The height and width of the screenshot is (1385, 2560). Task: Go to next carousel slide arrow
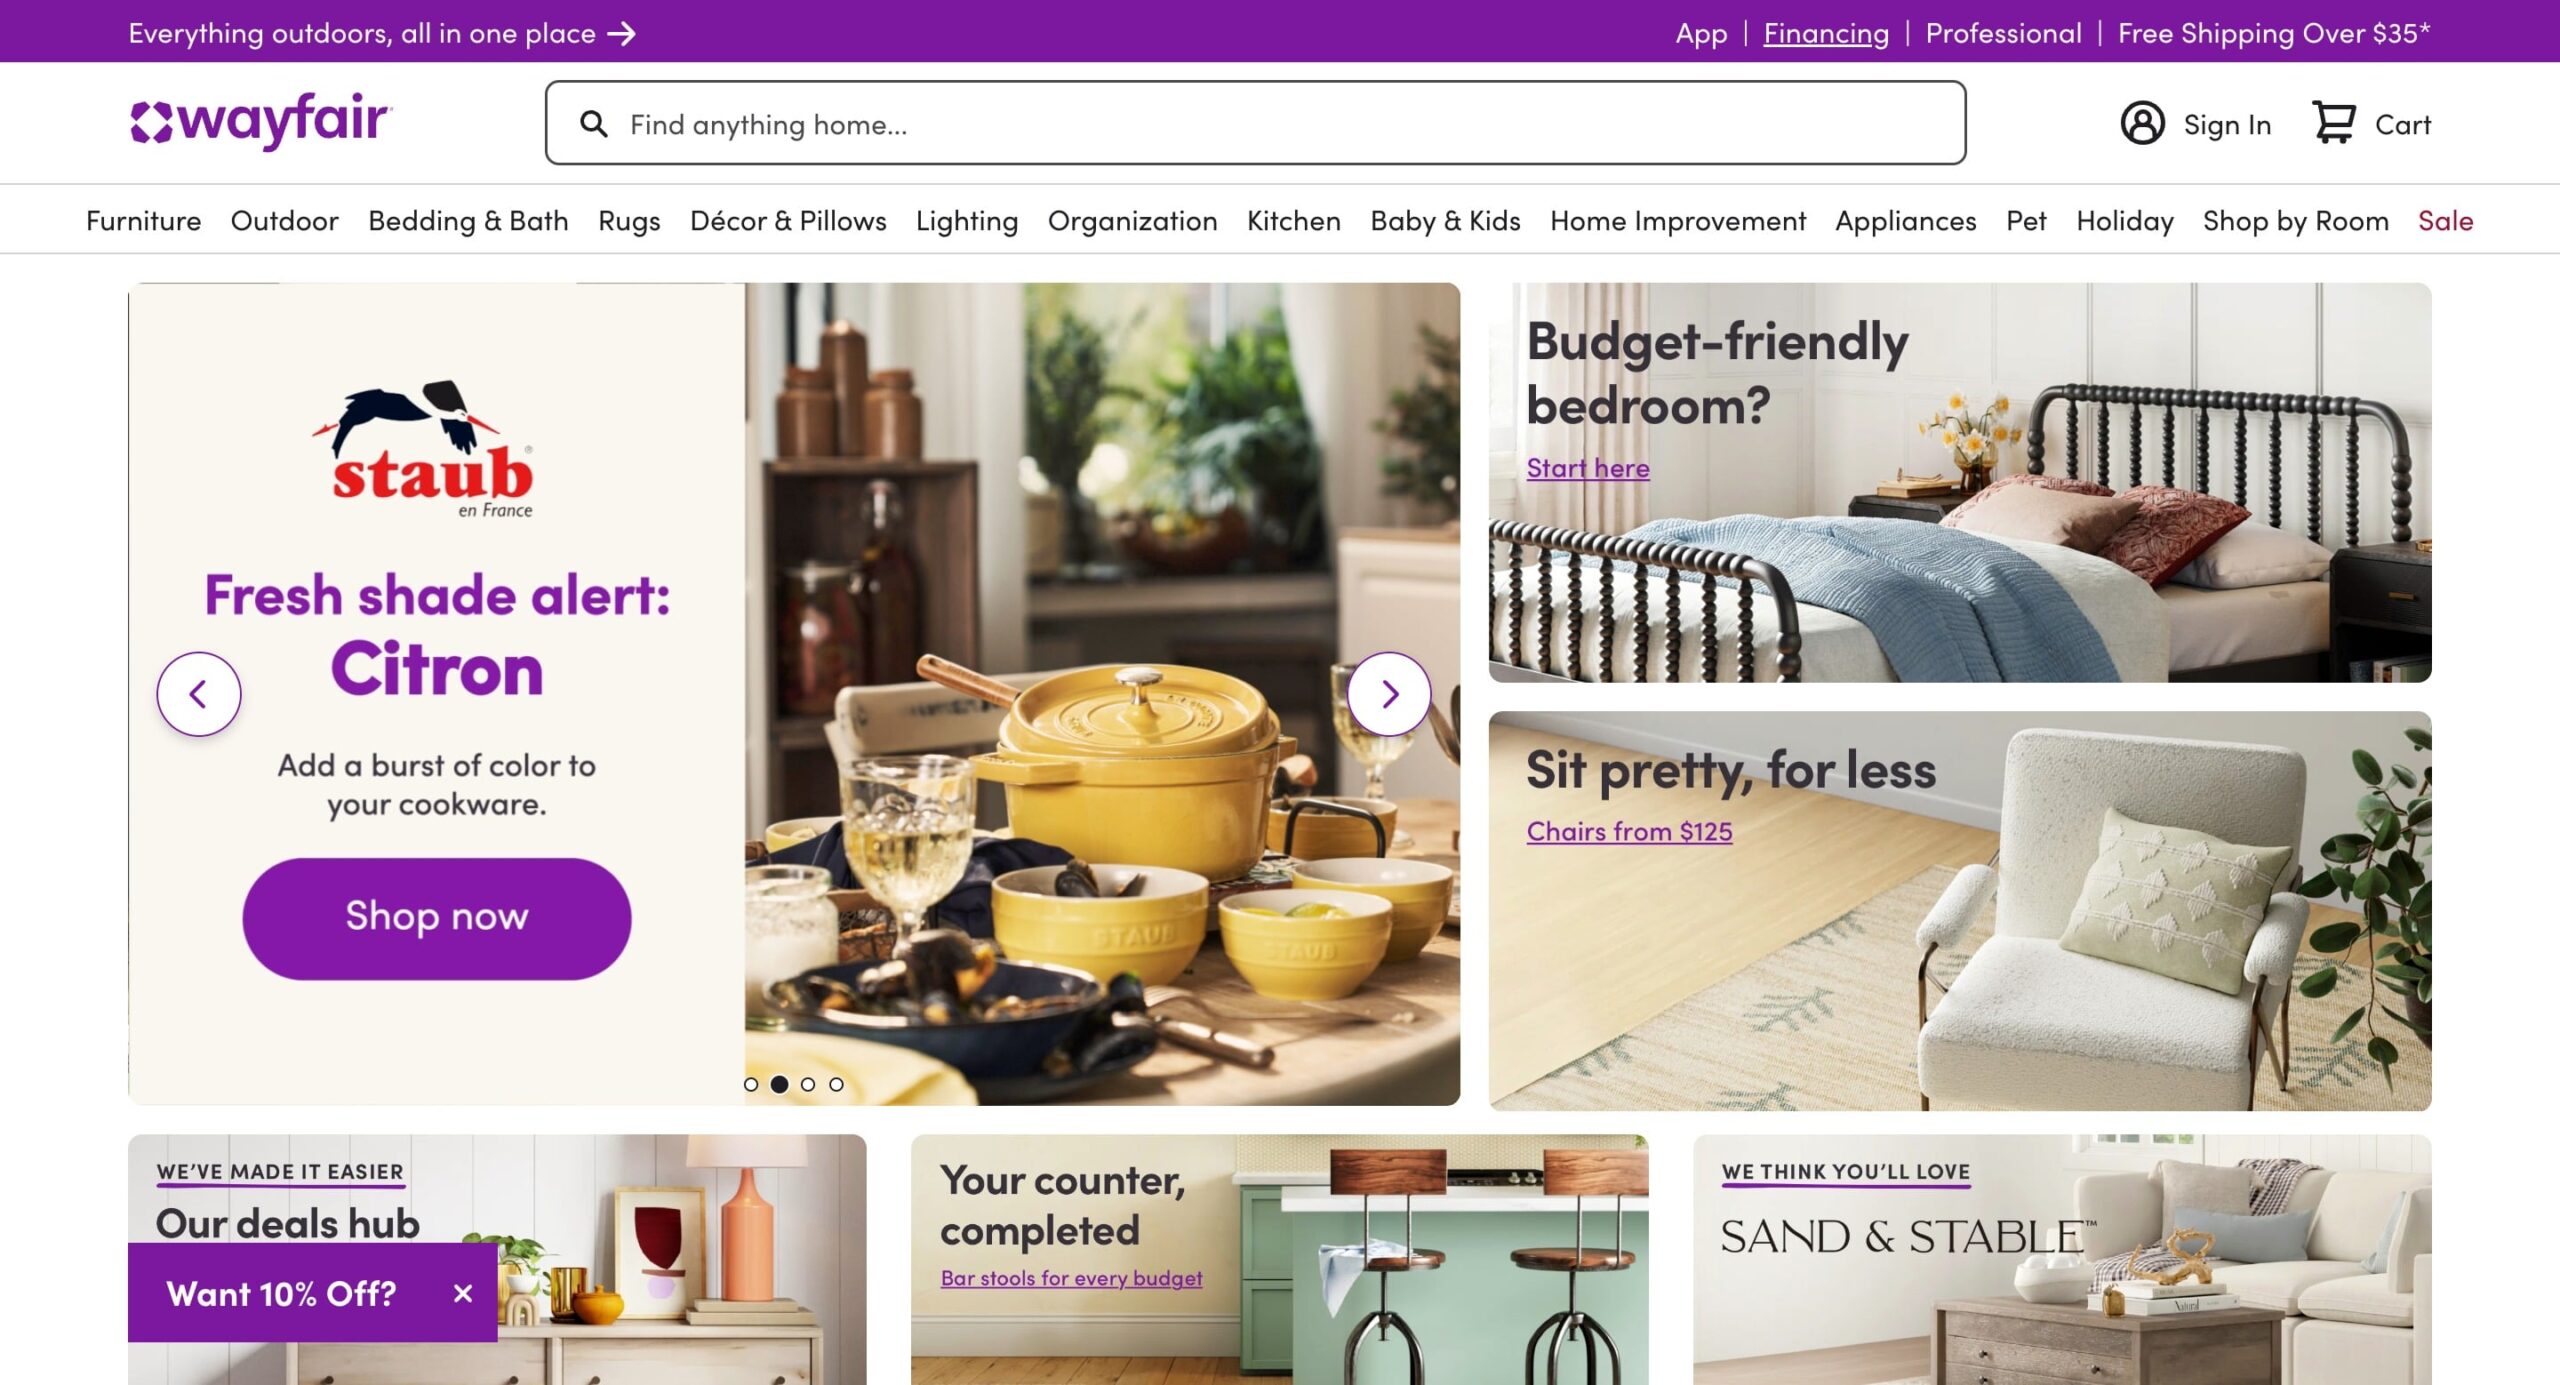pyautogui.click(x=1389, y=694)
